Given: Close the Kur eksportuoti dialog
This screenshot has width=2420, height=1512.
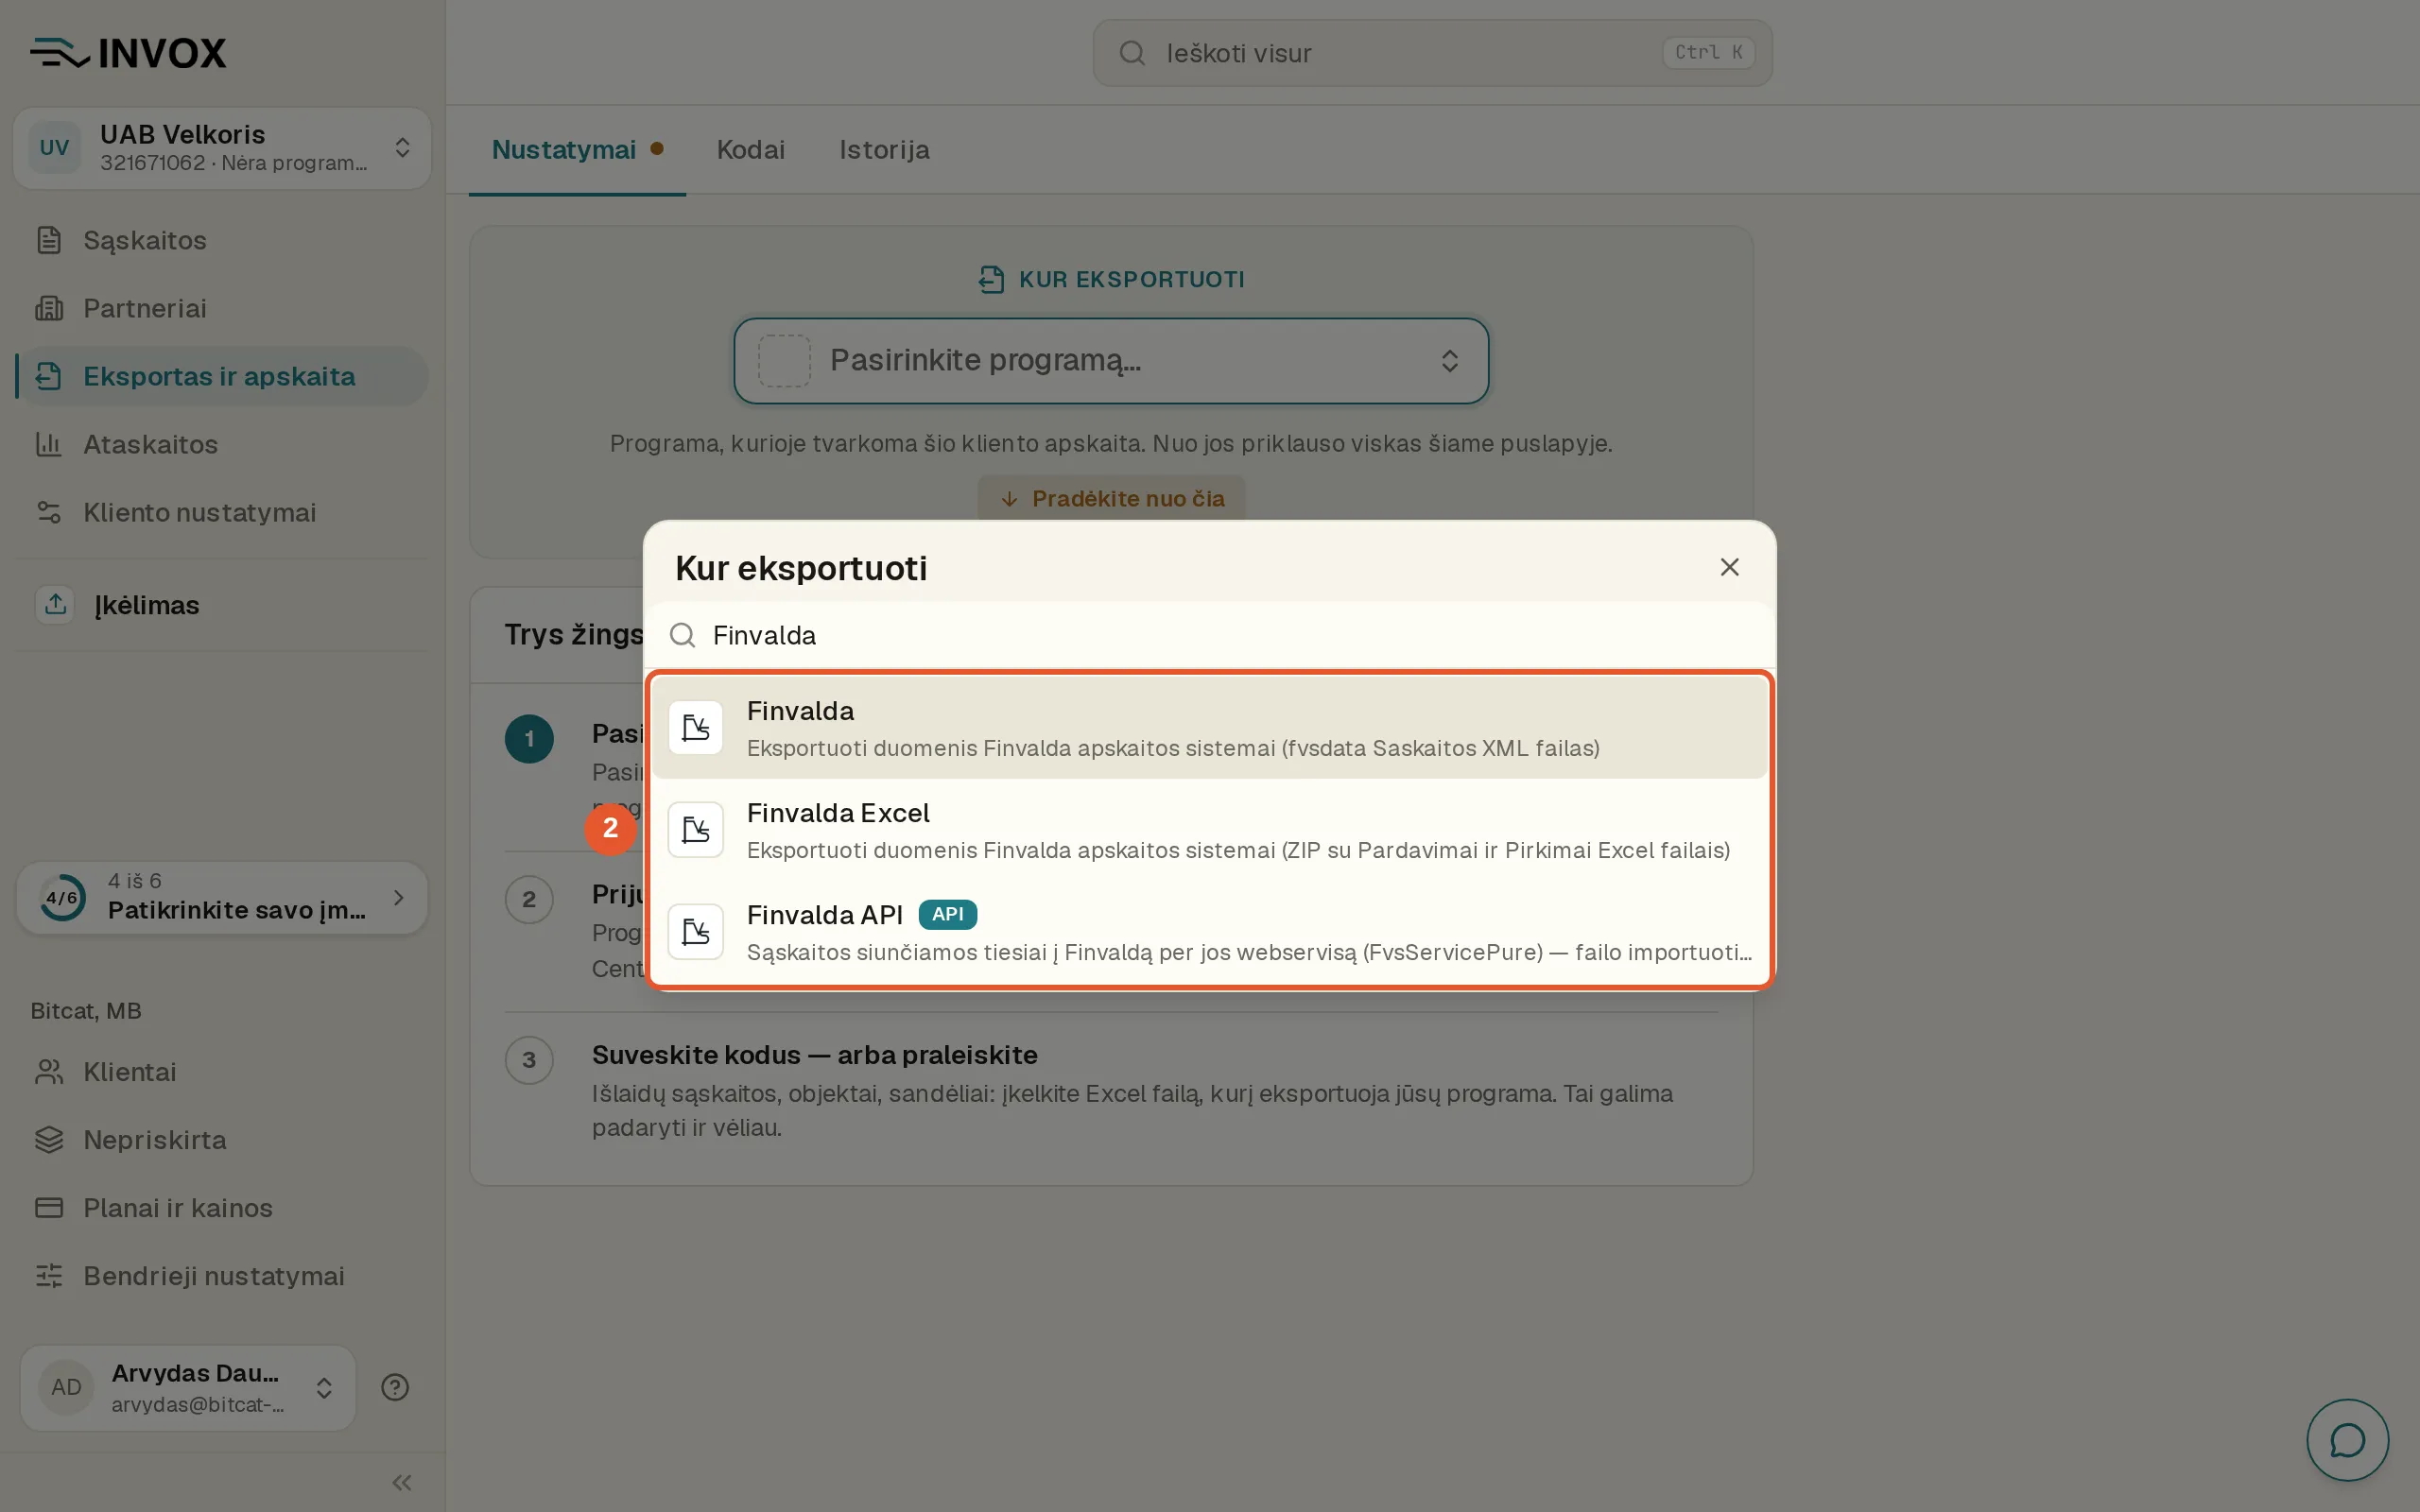Looking at the screenshot, I should click(1730, 567).
